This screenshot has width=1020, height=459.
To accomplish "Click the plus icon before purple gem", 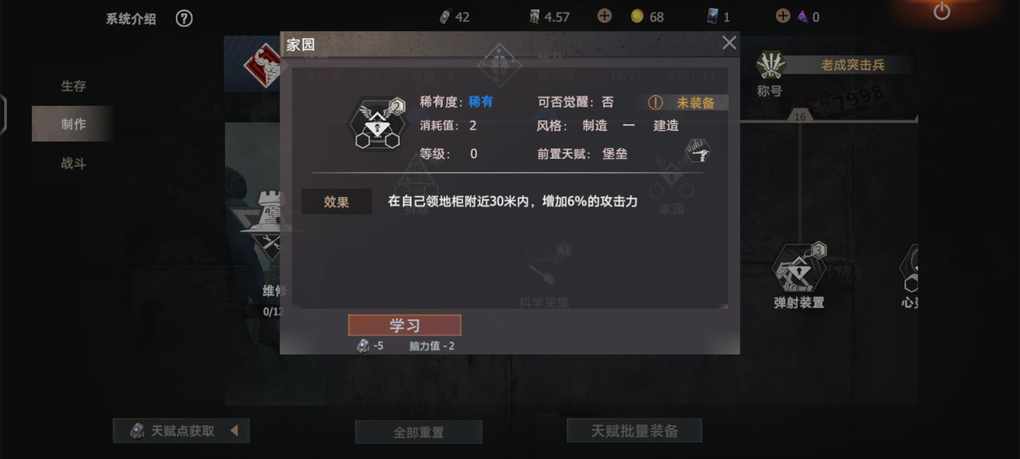I will click(783, 16).
